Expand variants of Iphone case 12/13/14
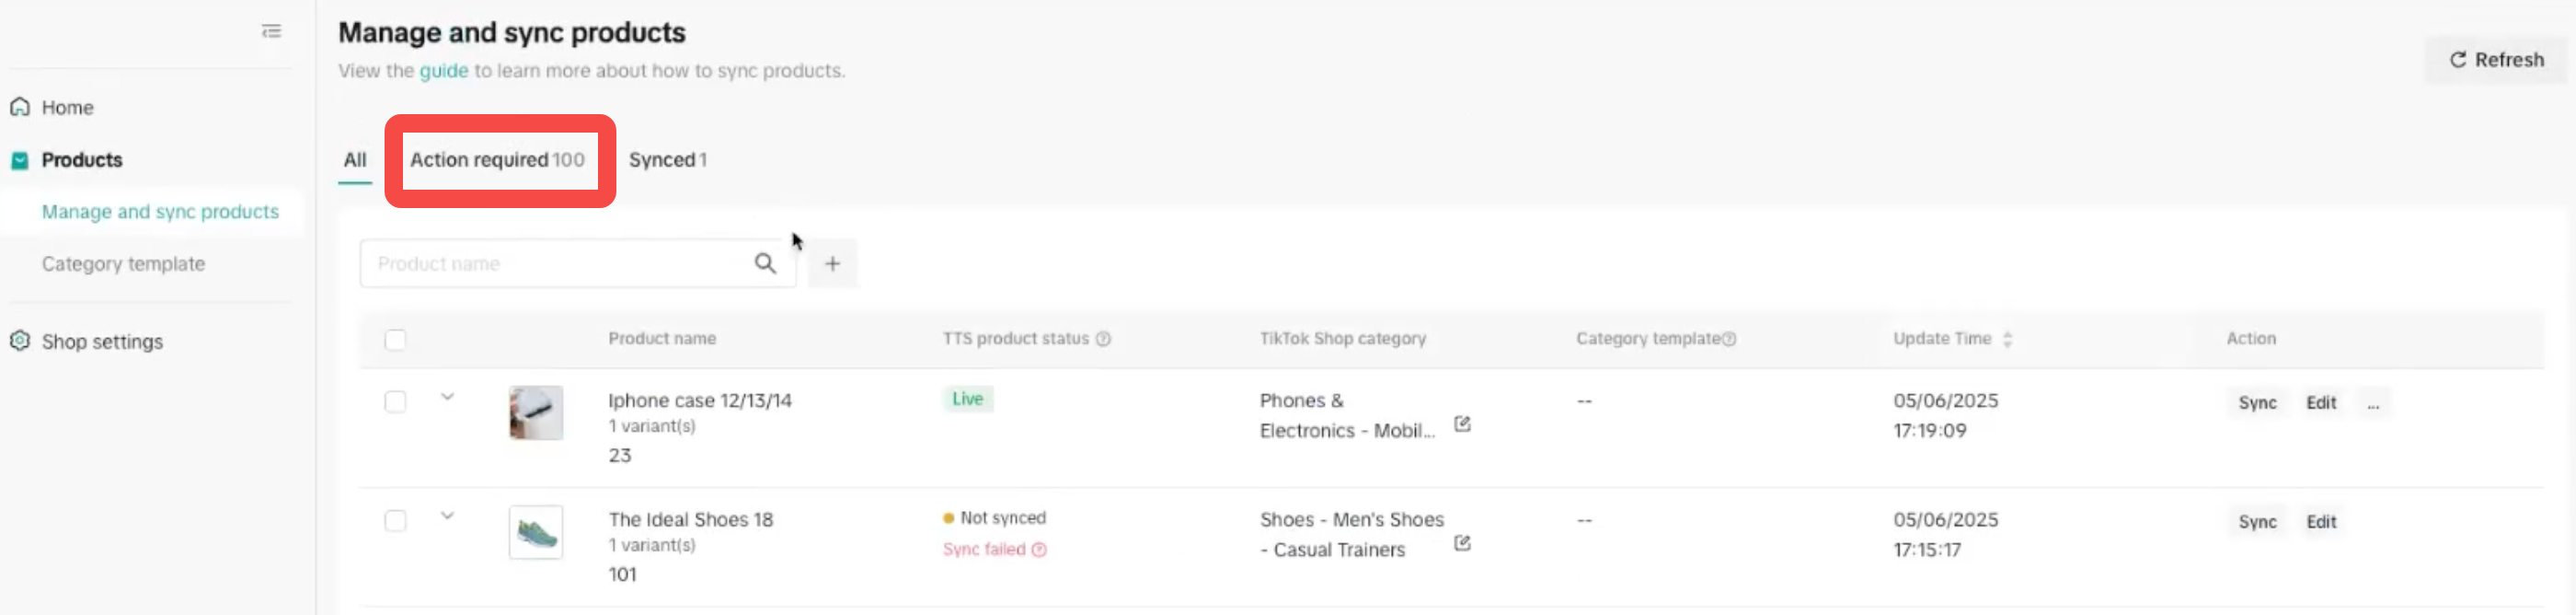 pyautogui.click(x=447, y=397)
